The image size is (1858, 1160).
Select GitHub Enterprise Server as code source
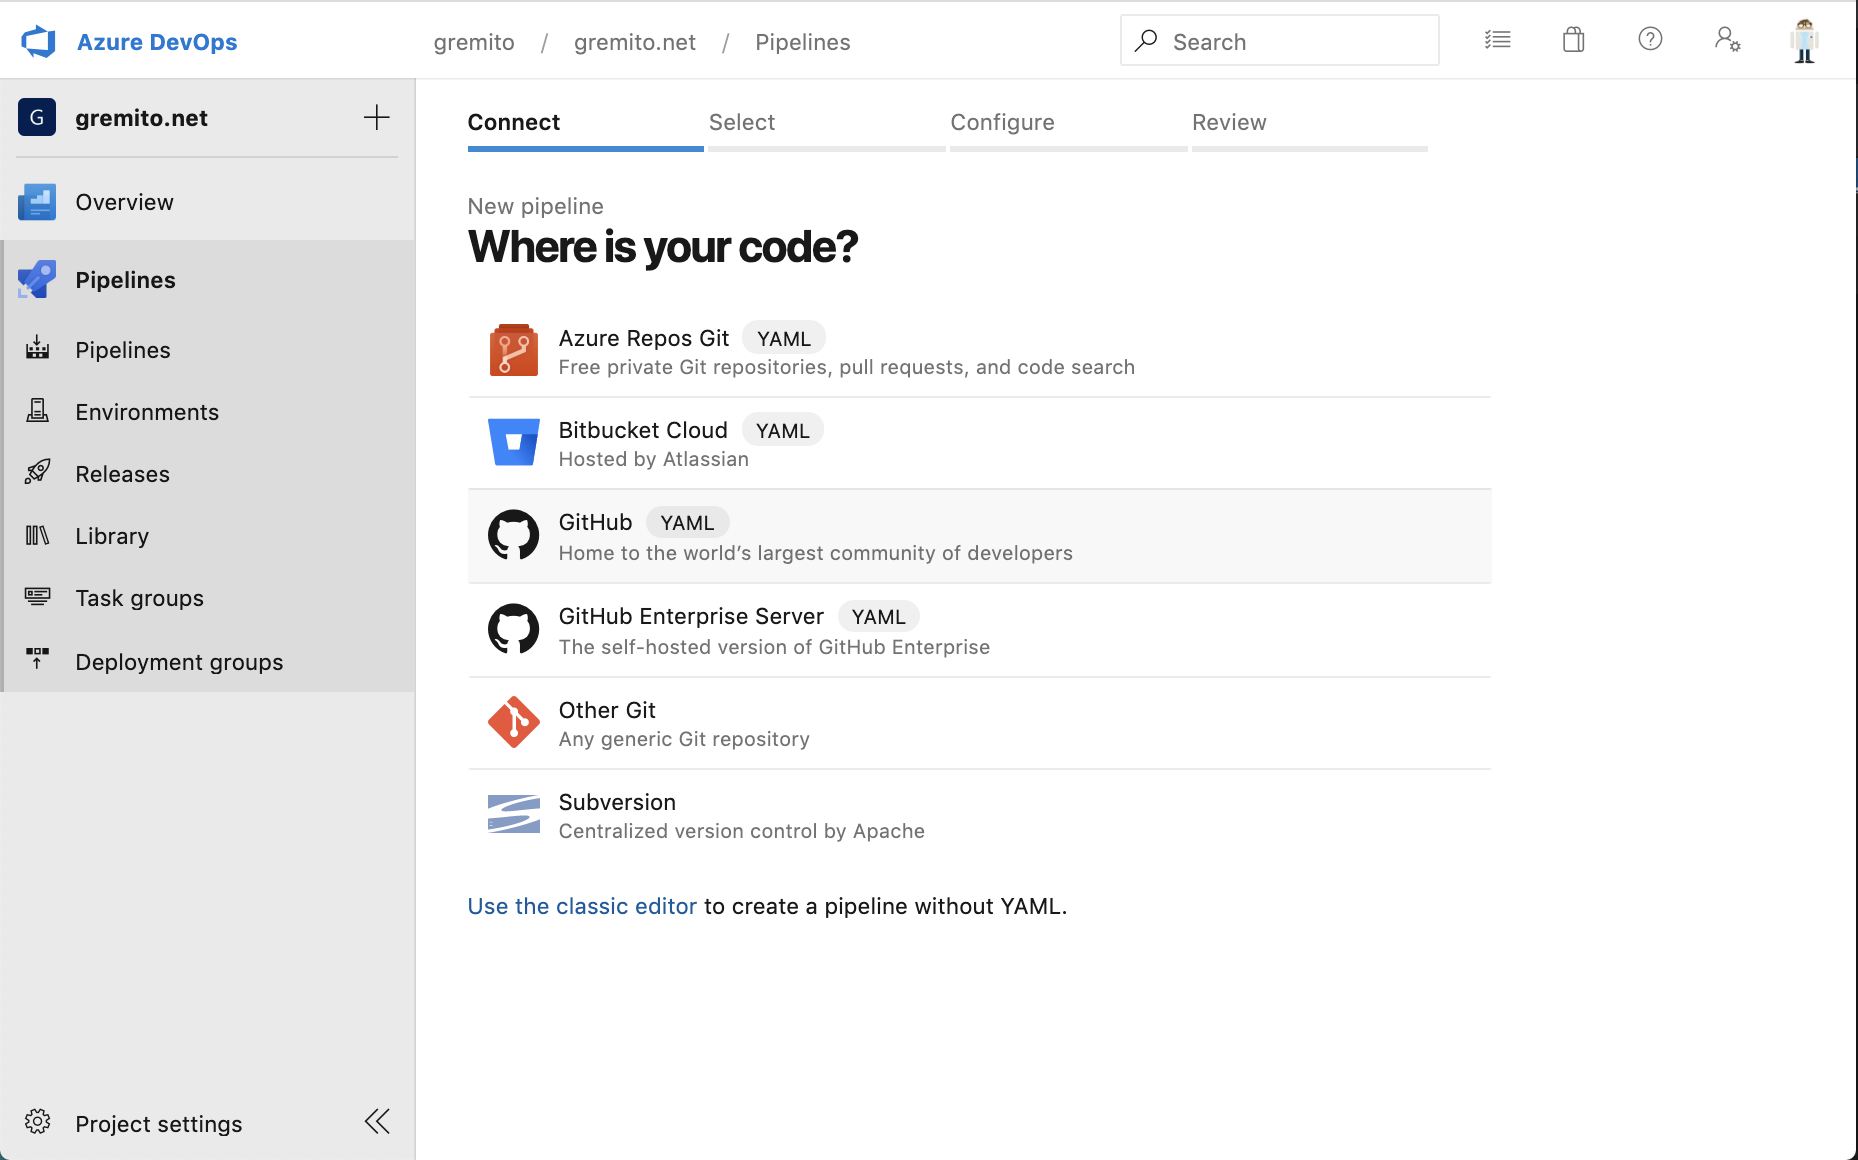coord(980,630)
